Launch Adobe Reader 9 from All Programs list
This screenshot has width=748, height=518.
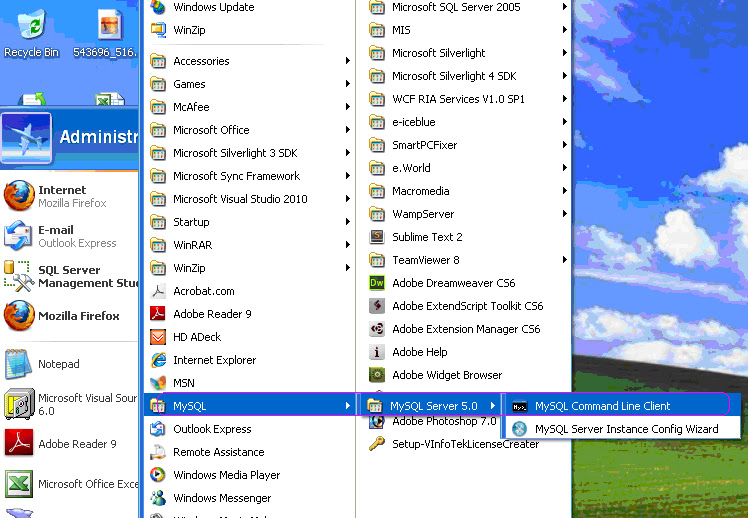coord(249,314)
